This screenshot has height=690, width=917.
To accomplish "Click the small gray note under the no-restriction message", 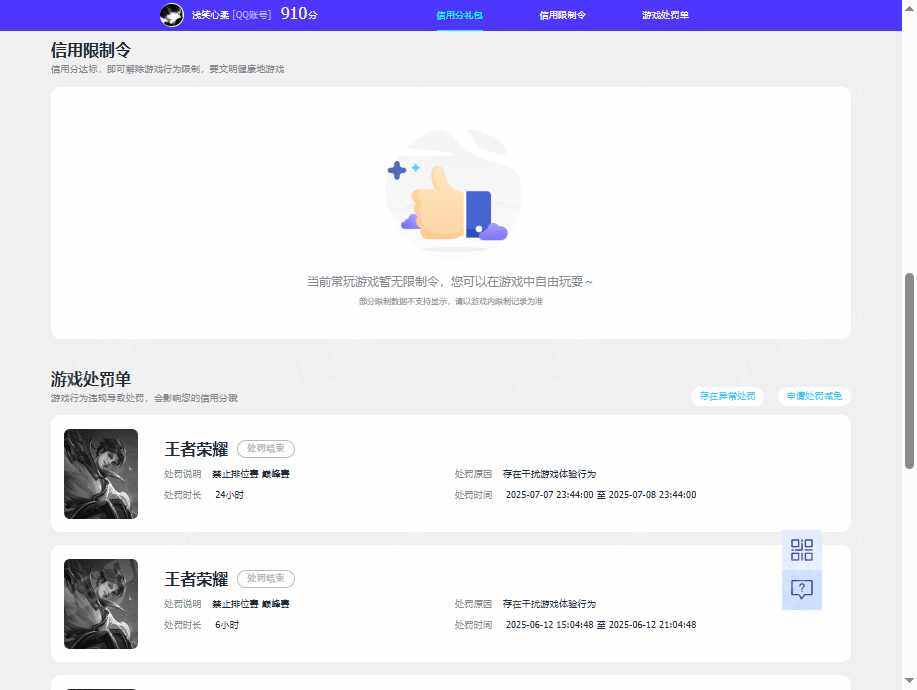I will (450, 301).
